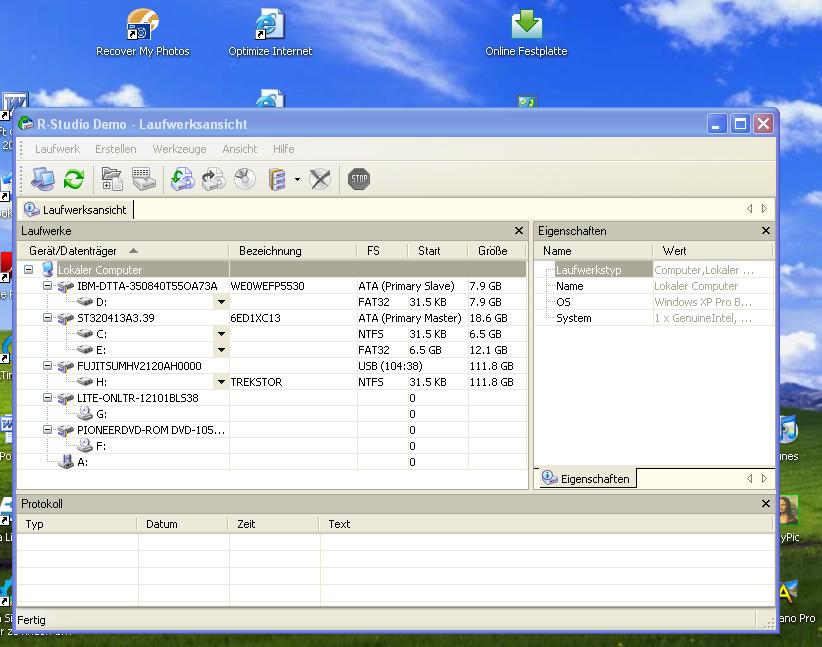Open Optimize Internet desktop shortcut
The width and height of the screenshot is (822, 647).
(270, 33)
